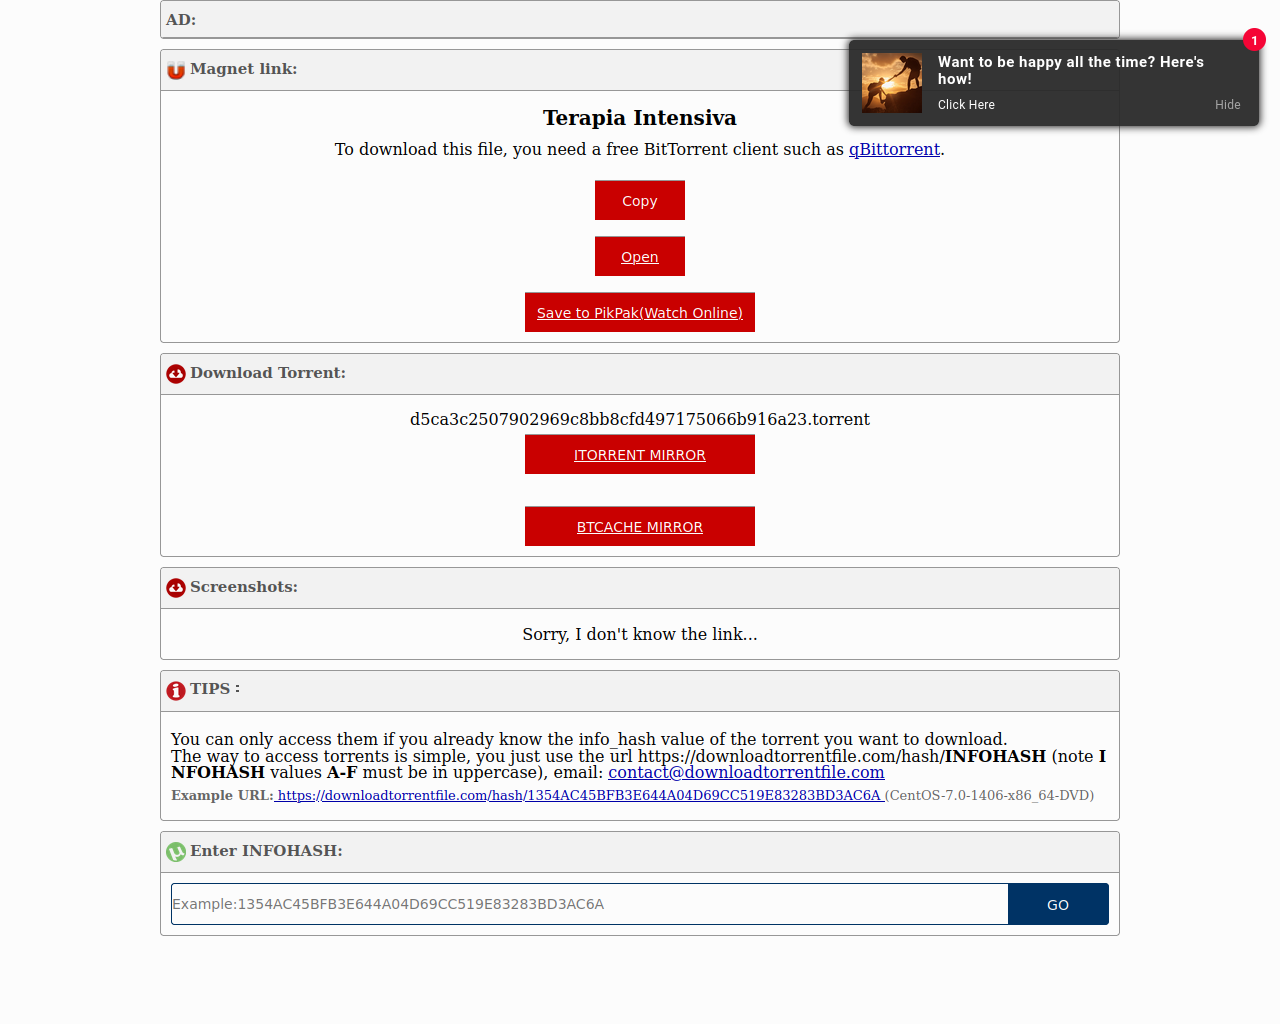Hide the notification popup

pyautogui.click(x=1228, y=105)
